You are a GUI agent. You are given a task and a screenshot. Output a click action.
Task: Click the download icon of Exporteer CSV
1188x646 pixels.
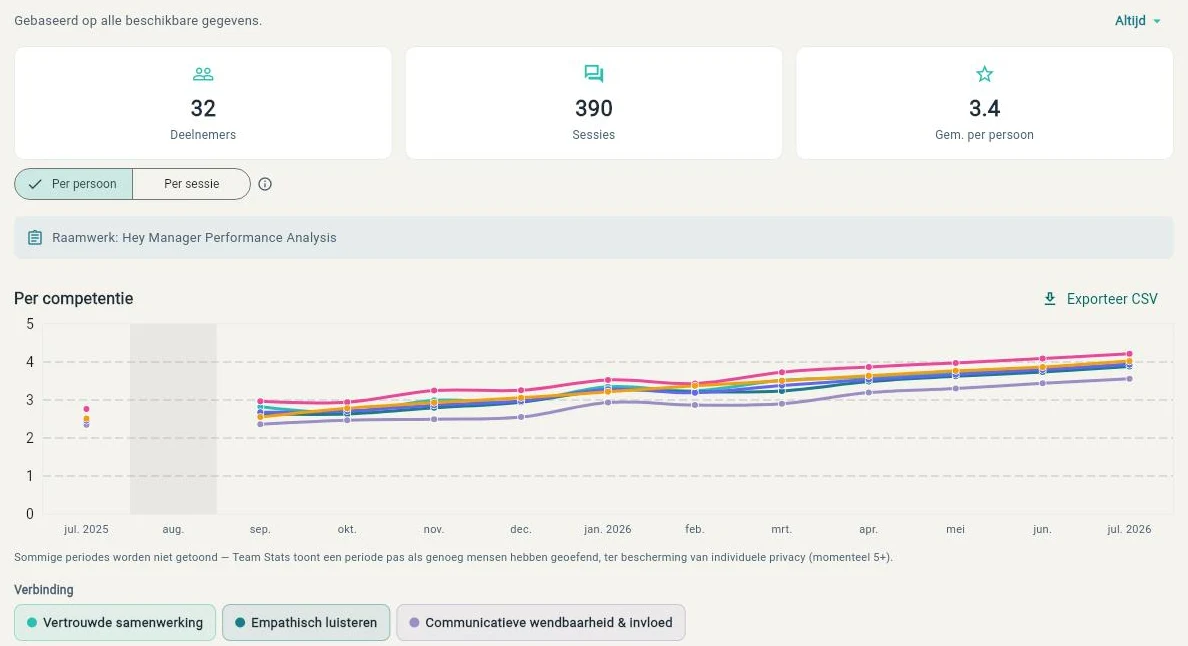click(x=1049, y=299)
